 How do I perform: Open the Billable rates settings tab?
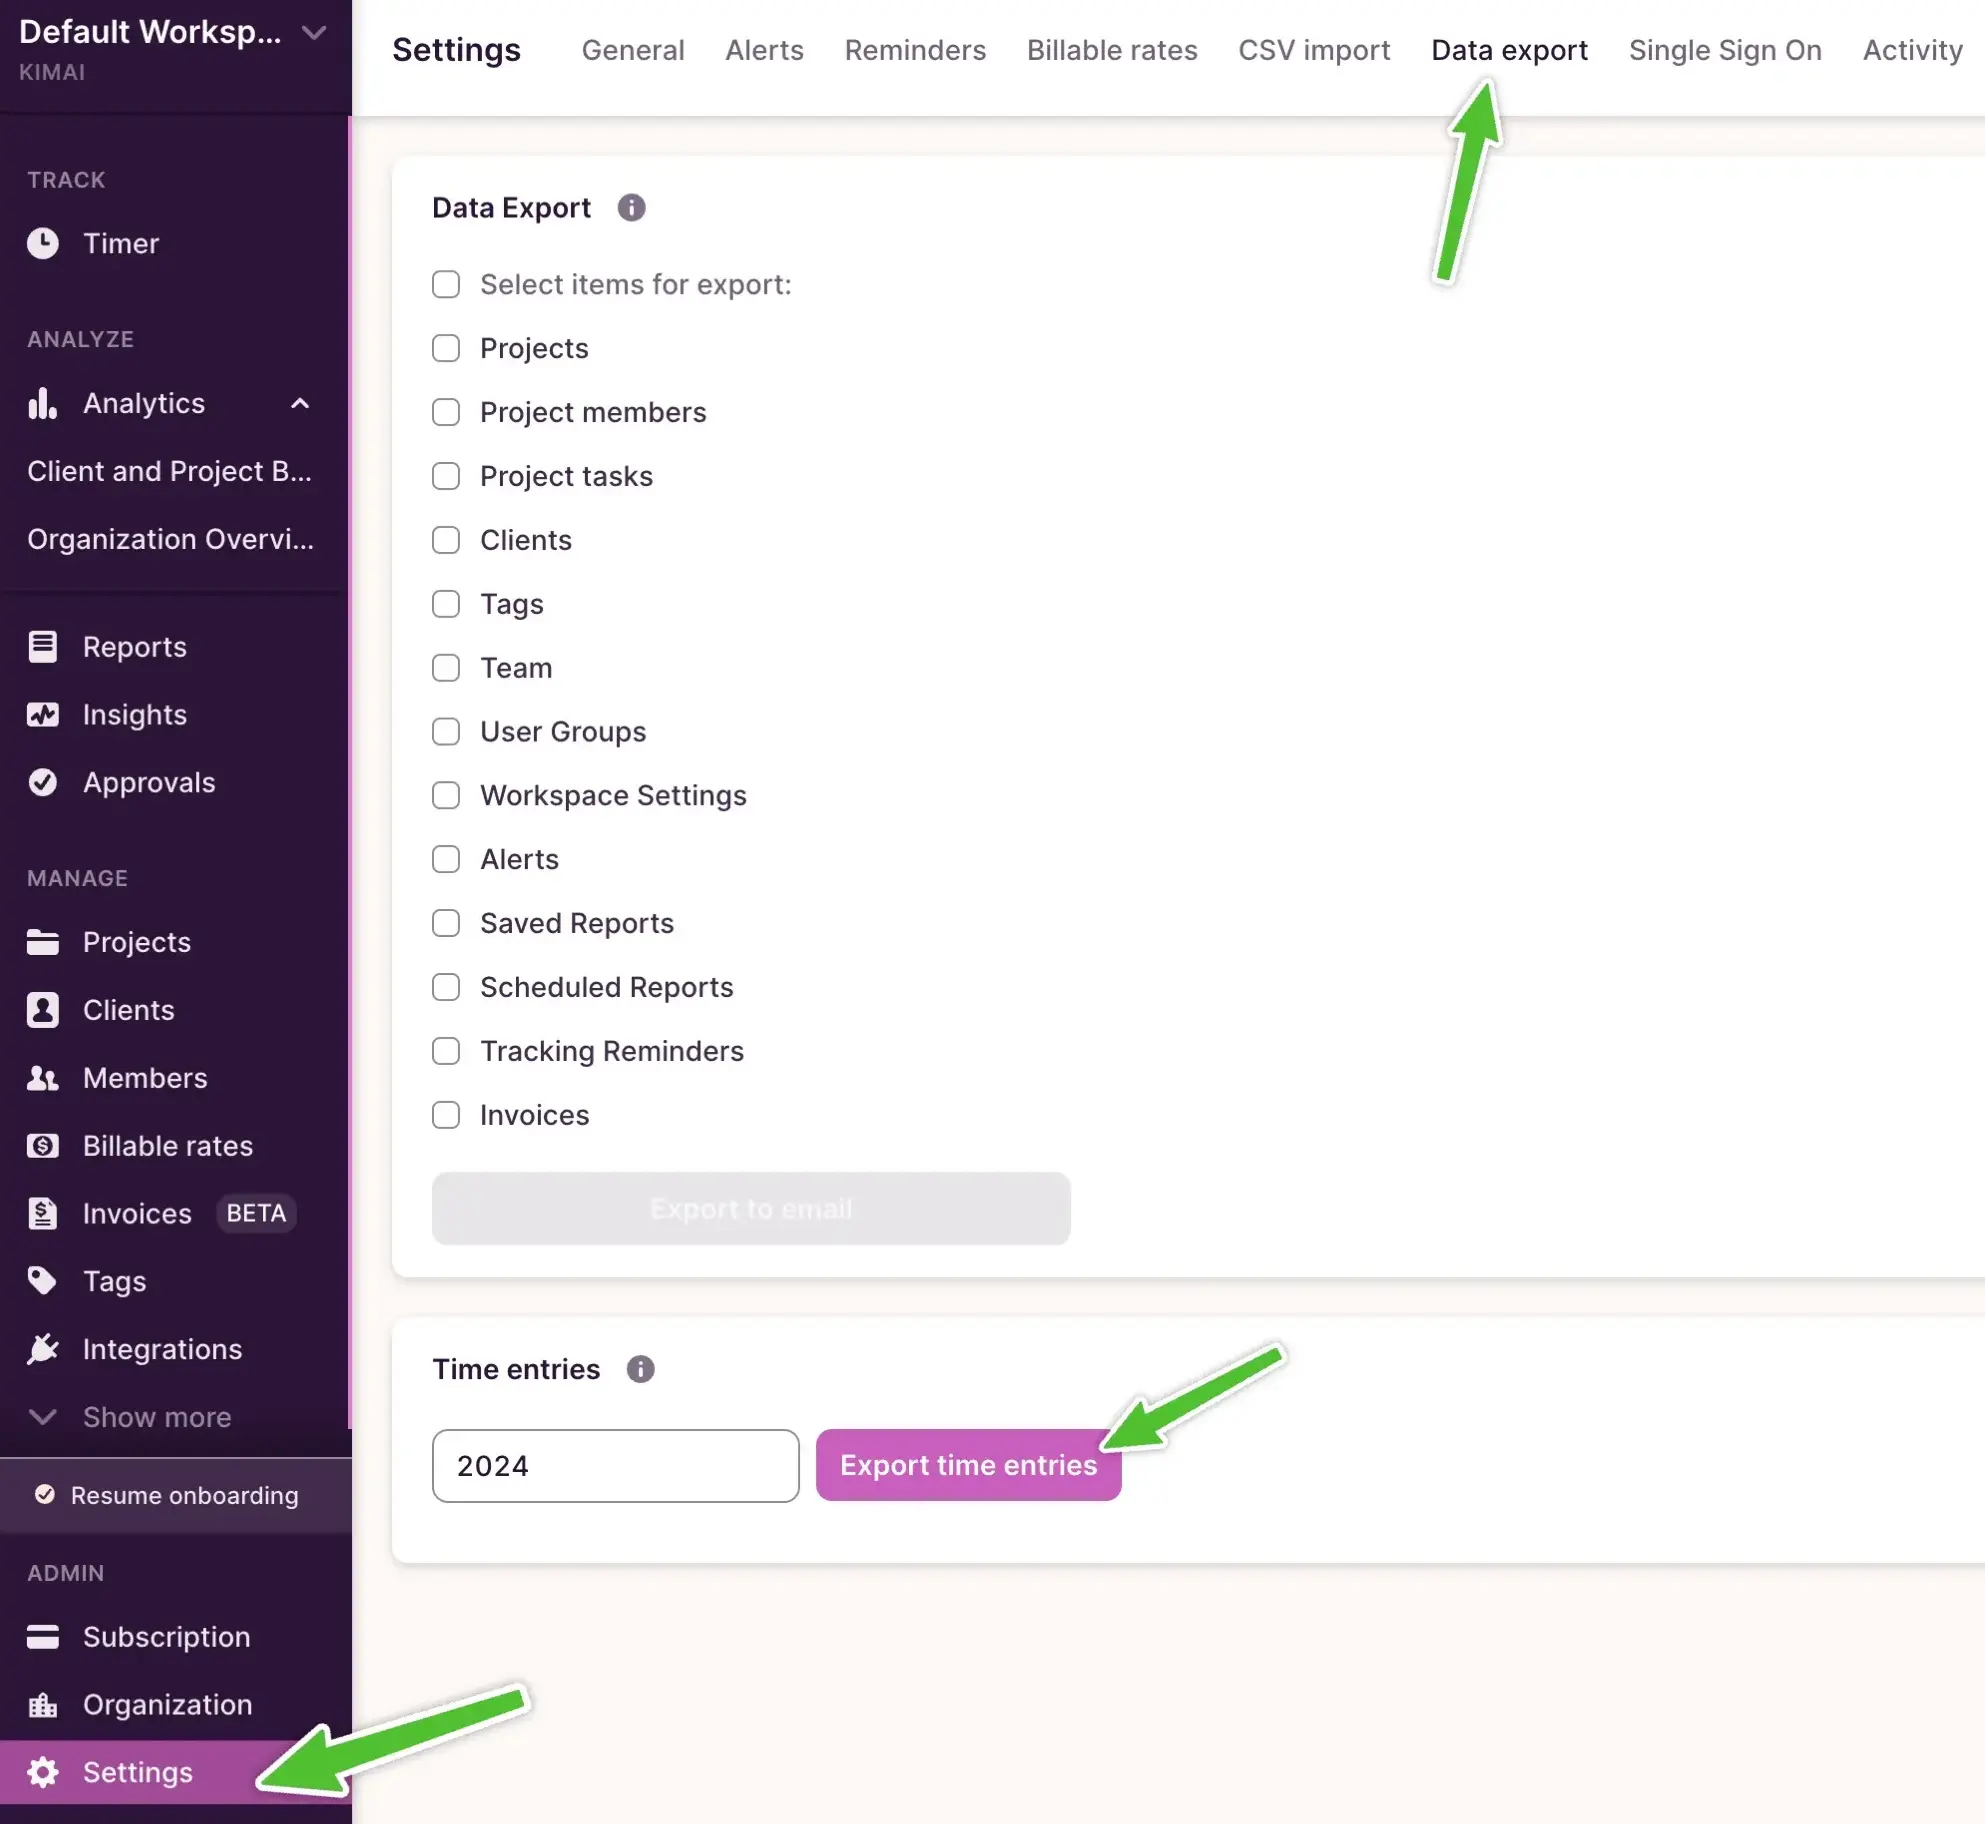coord(1111,50)
